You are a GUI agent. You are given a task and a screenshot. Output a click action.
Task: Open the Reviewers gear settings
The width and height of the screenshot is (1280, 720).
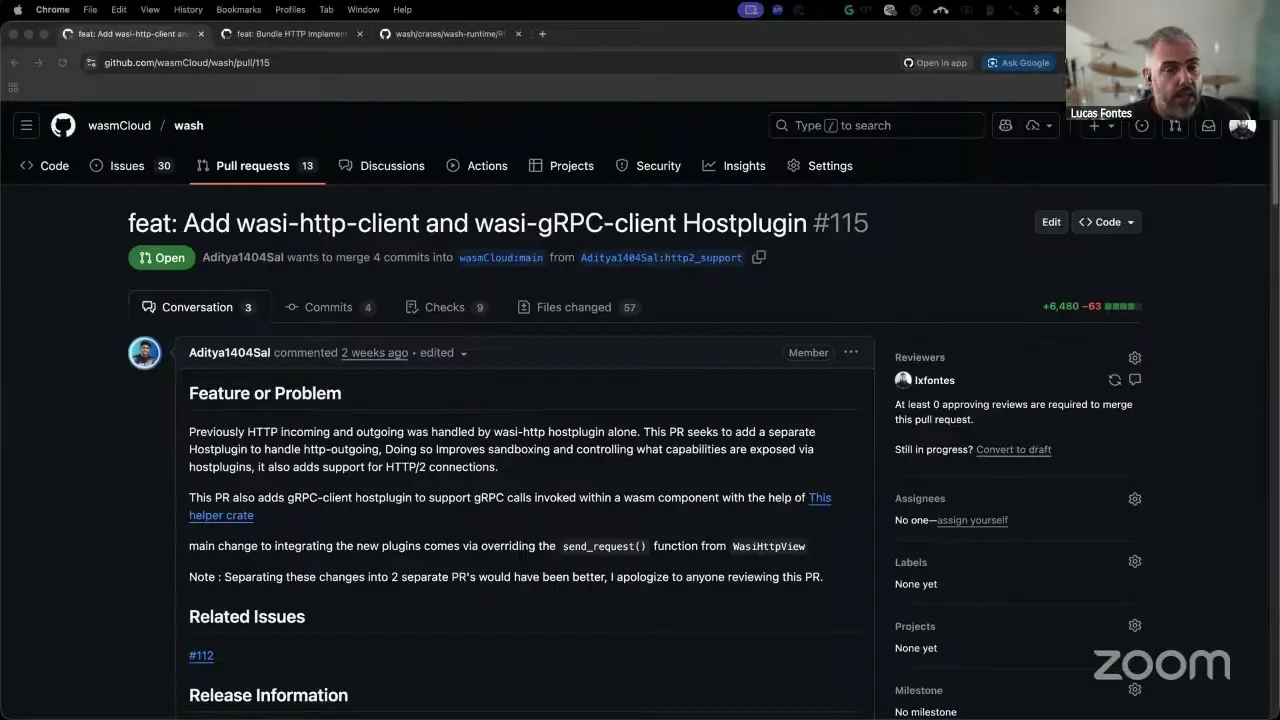tap(1135, 358)
